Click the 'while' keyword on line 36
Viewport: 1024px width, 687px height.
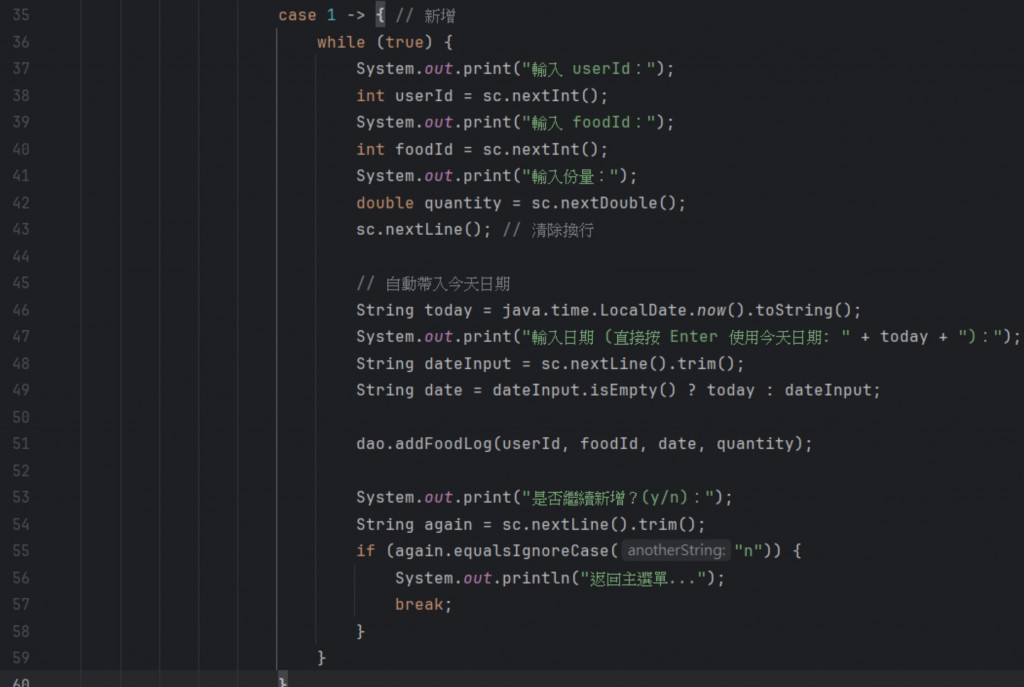tap(341, 42)
